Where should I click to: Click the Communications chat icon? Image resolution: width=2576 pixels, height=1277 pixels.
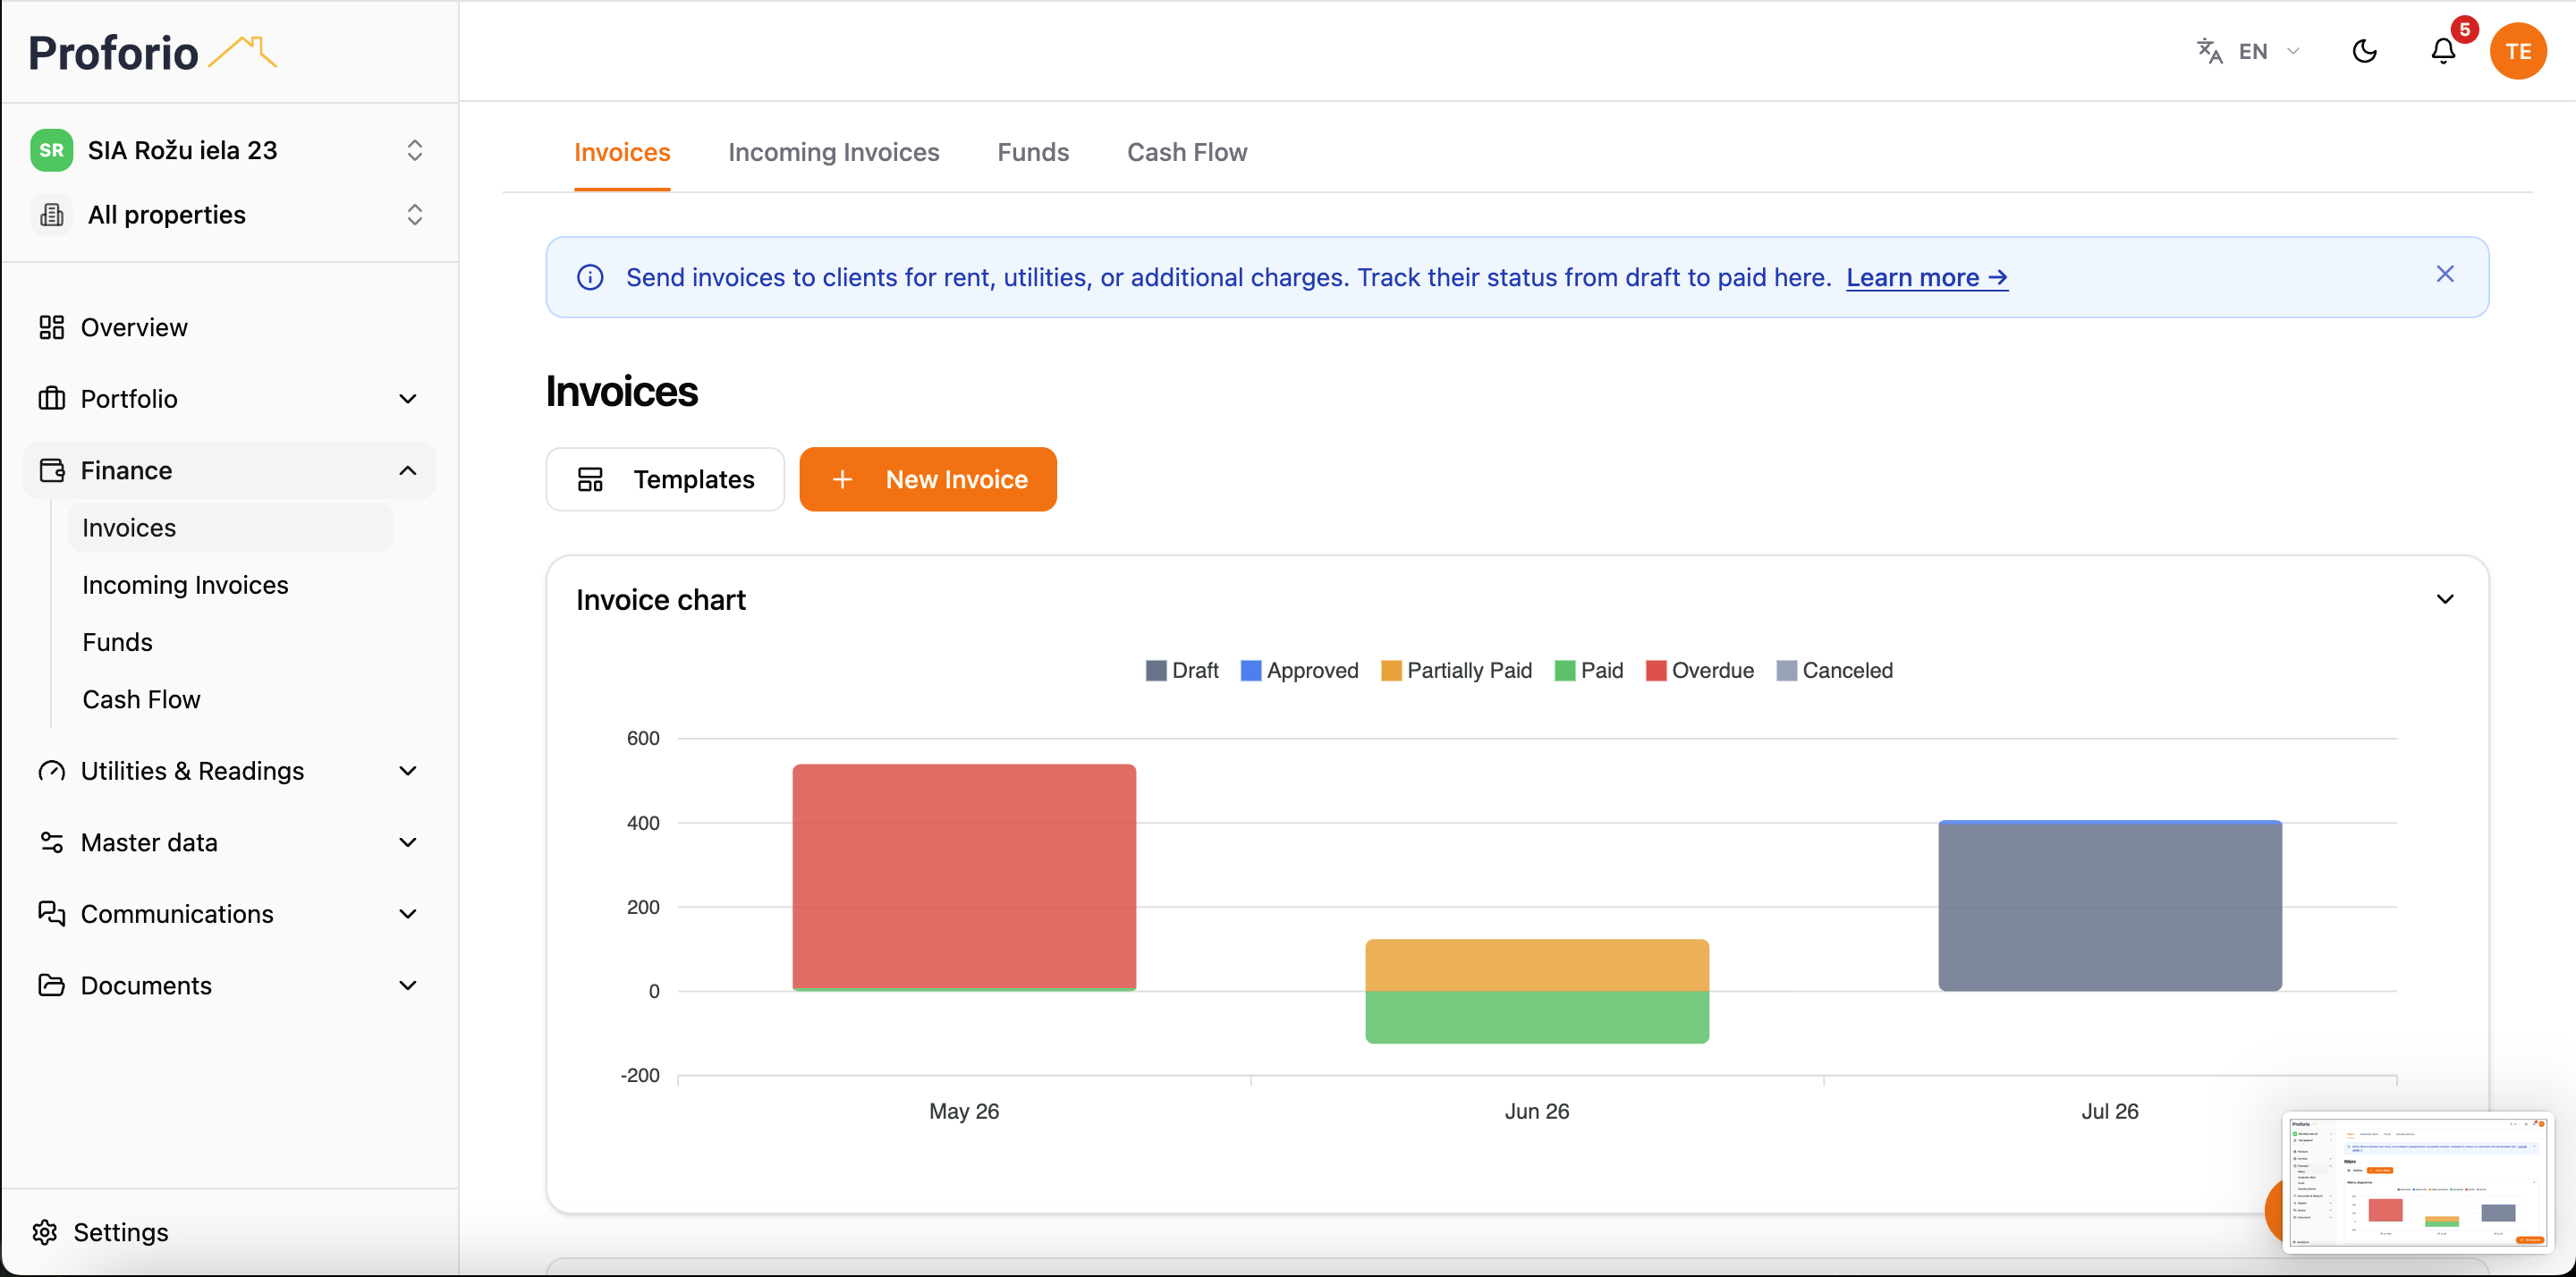click(x=51, y=914)
